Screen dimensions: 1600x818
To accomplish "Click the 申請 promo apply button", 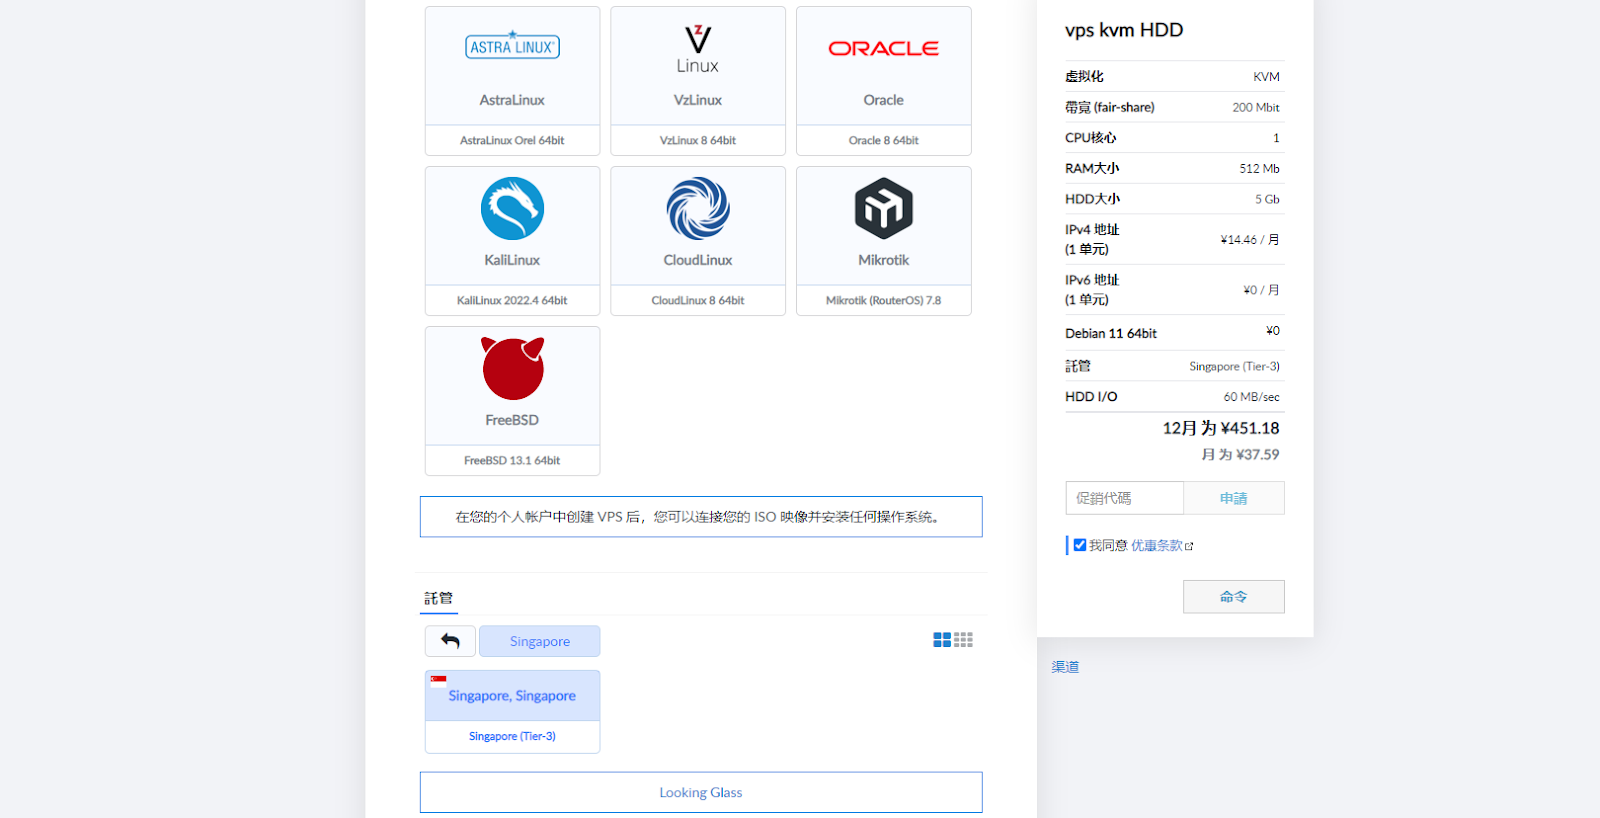I will click(1233, 498).
